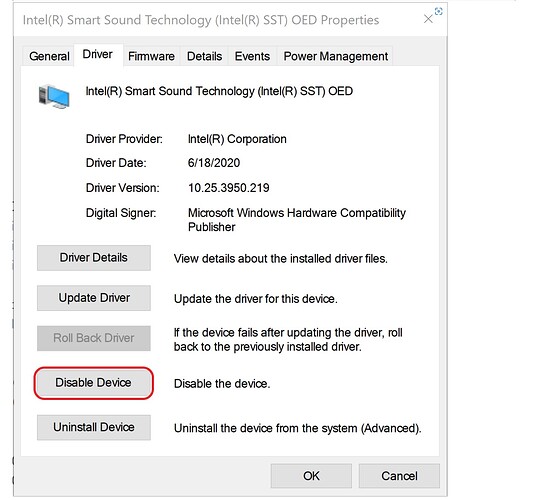Click the Driver Version label
The width and height of the screenshot is (554, 500).
[x=123, y=188]
